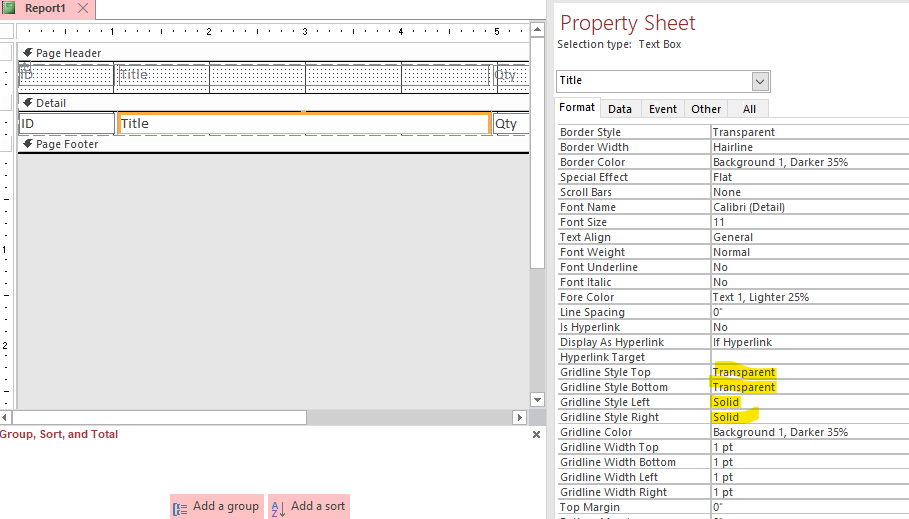The width and height of the screenshot is (909, 519).
Task: Switch to the Format tab
Action: (x=577, y=107)
